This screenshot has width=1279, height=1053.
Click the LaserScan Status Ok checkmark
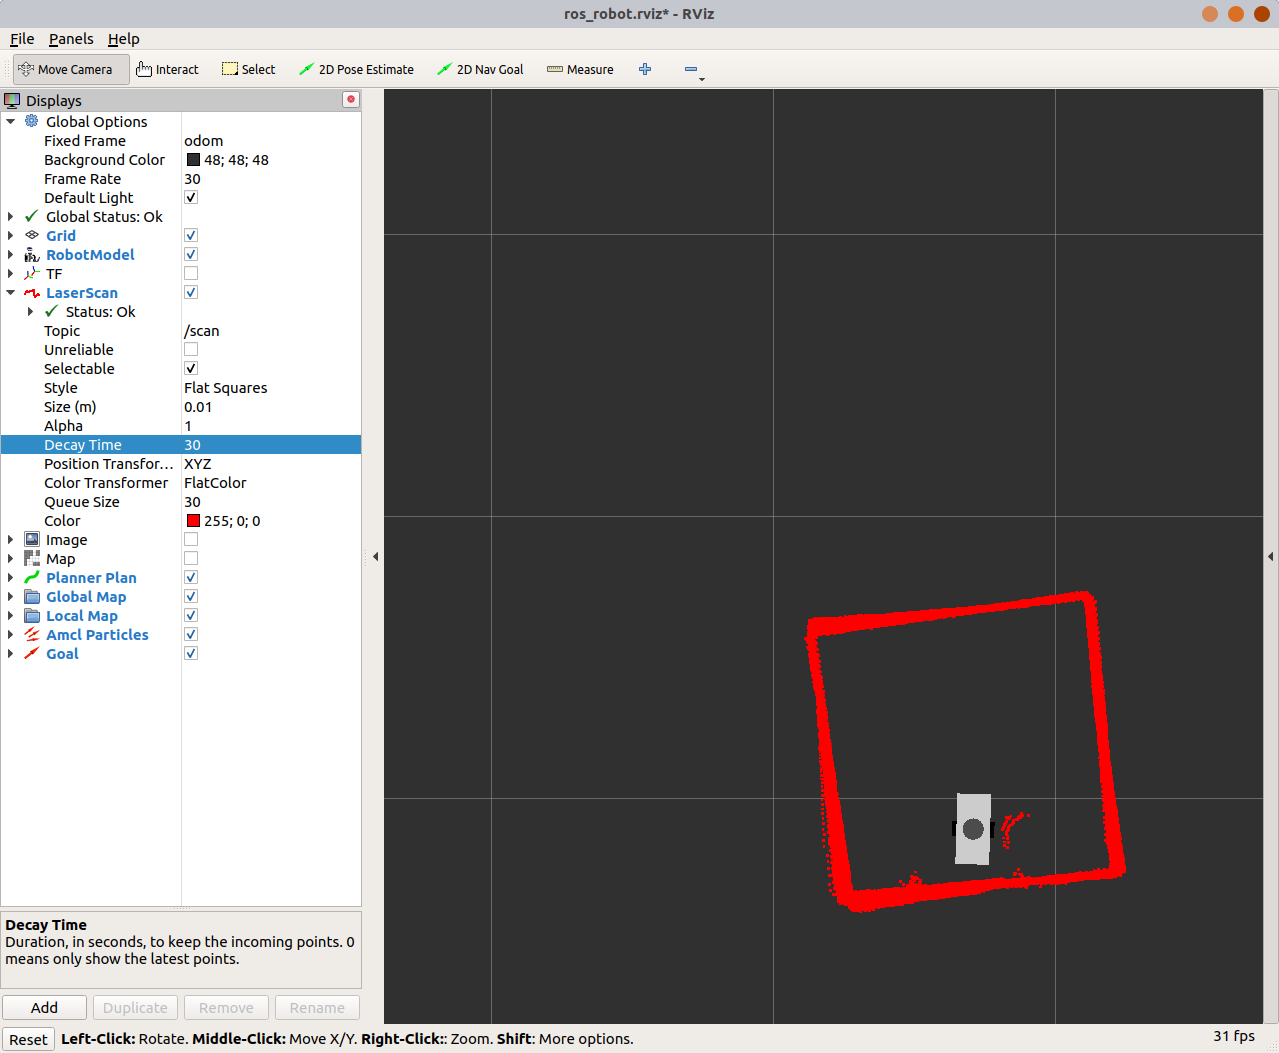pos(52,311)
